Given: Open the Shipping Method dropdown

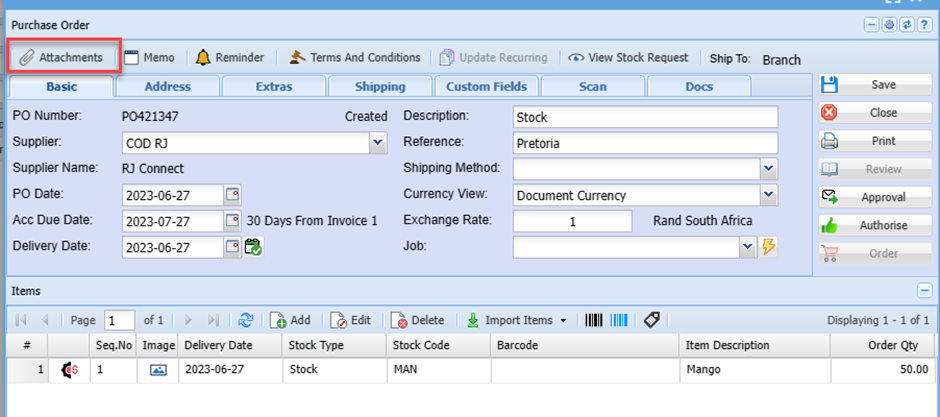Looking at the screenshot, I should pos(768,168).
